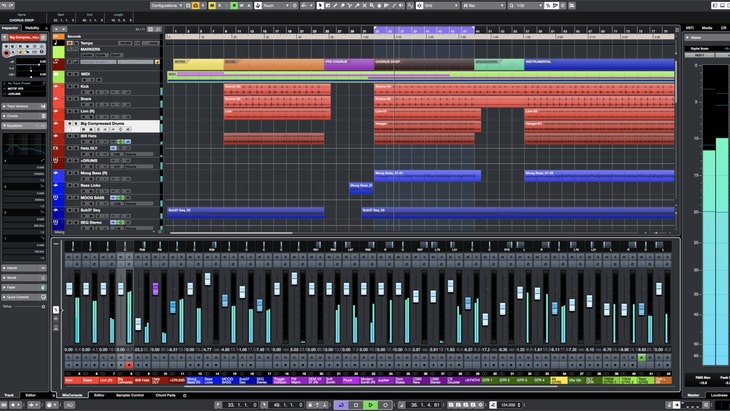The height and width of the screenshot is (411, 730).
Task: Click the track search magnifier icon
Action: [x=158, y=29]
